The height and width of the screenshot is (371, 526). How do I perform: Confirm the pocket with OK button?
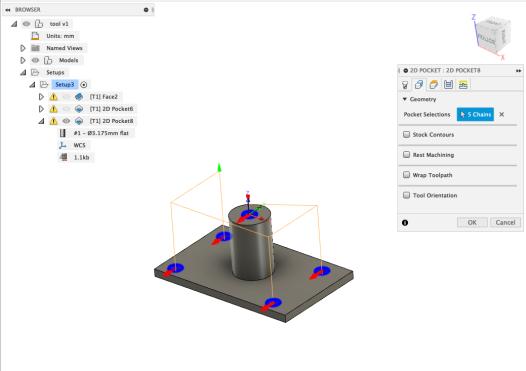(472, 222)
